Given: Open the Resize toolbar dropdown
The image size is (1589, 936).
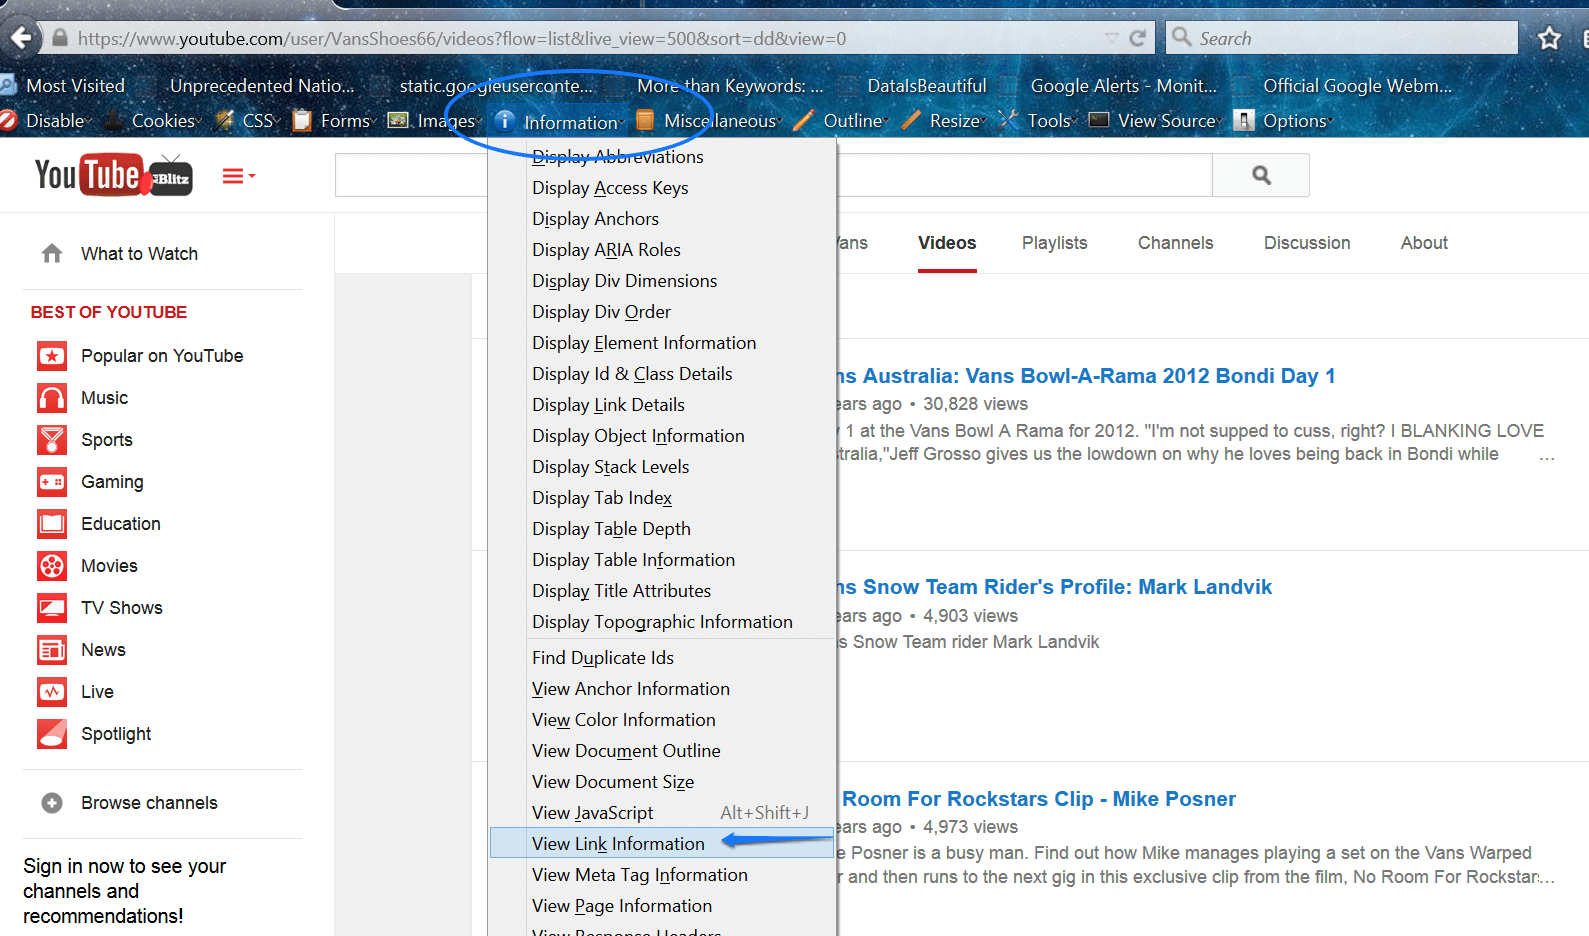Looking at the screenshot, I should click(944, 121).
